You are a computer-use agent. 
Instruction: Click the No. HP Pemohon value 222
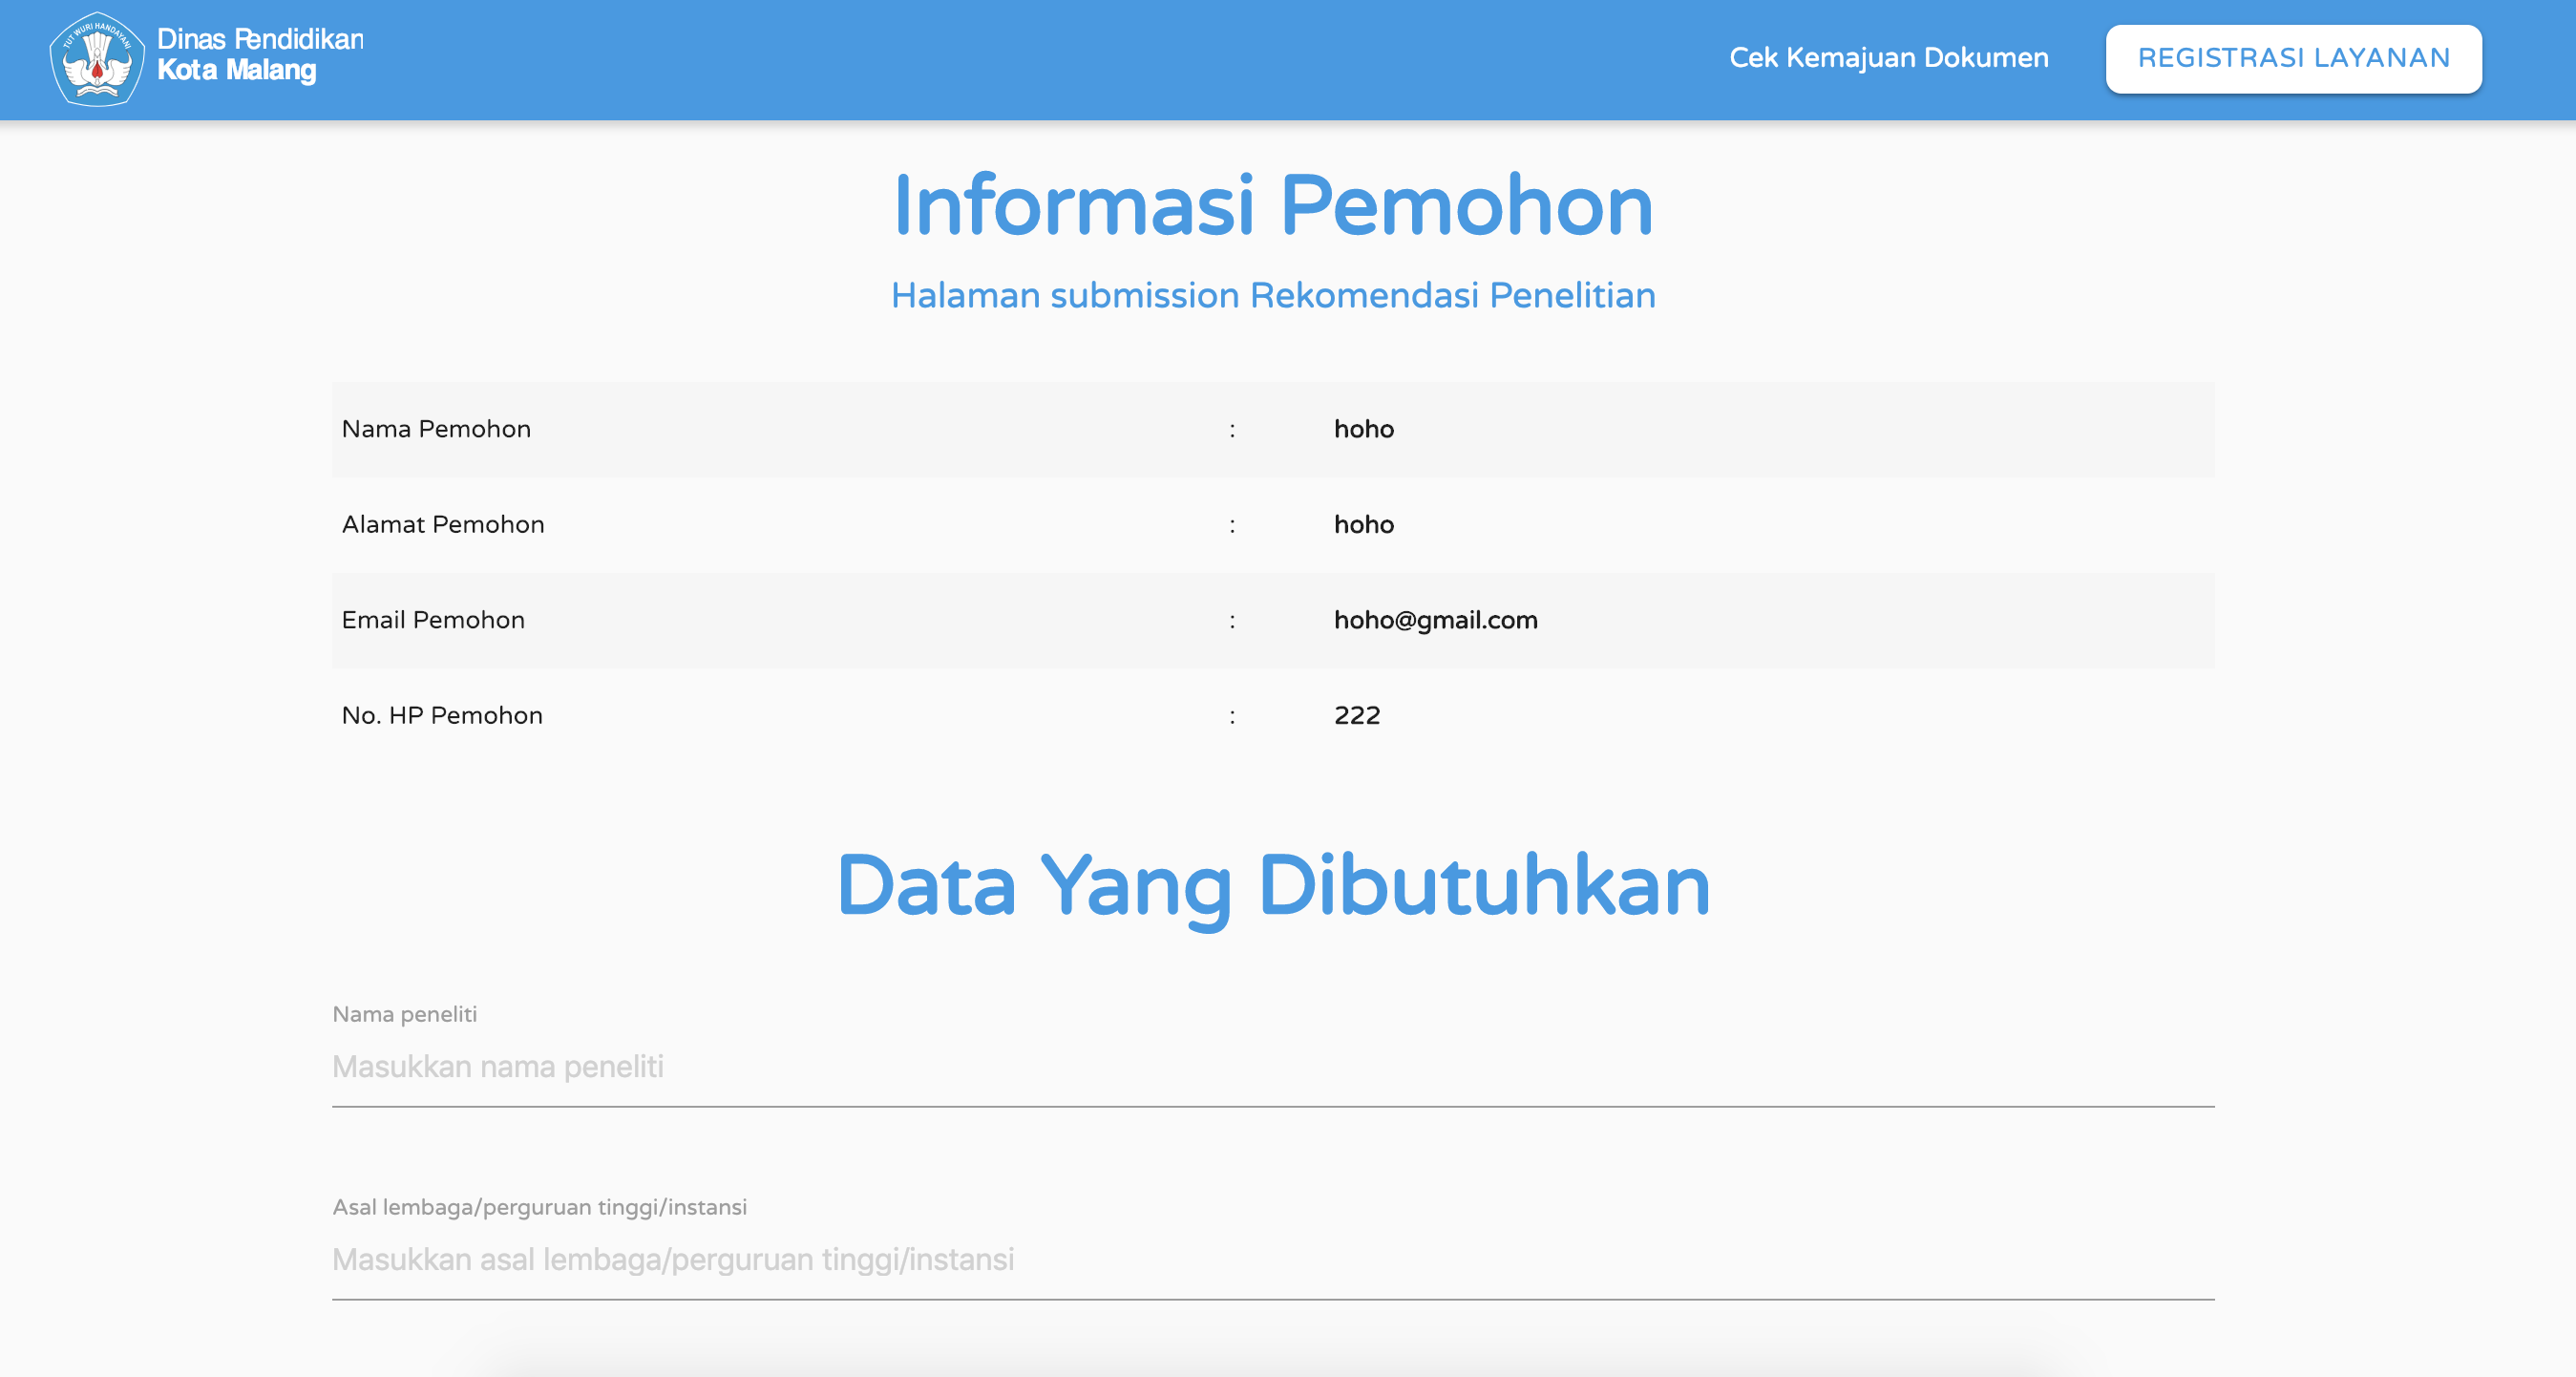coord(1357,715)
